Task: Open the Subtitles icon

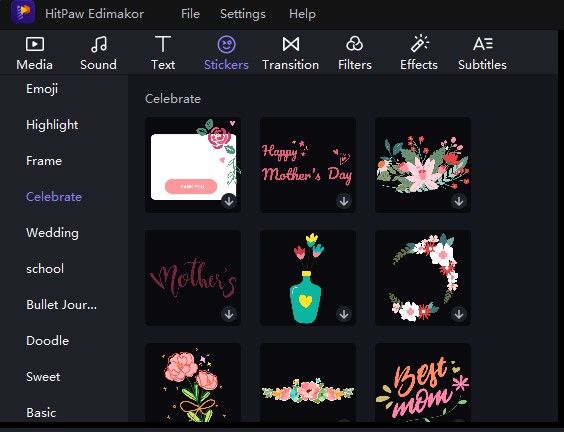Action: (482, 44)
